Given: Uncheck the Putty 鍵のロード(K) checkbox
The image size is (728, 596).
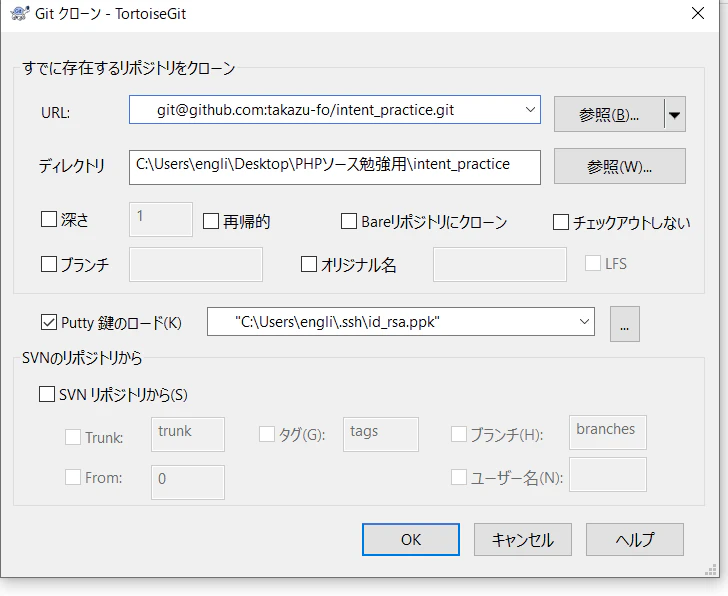Looking at the screenshot, I should [x=49, y=322].
